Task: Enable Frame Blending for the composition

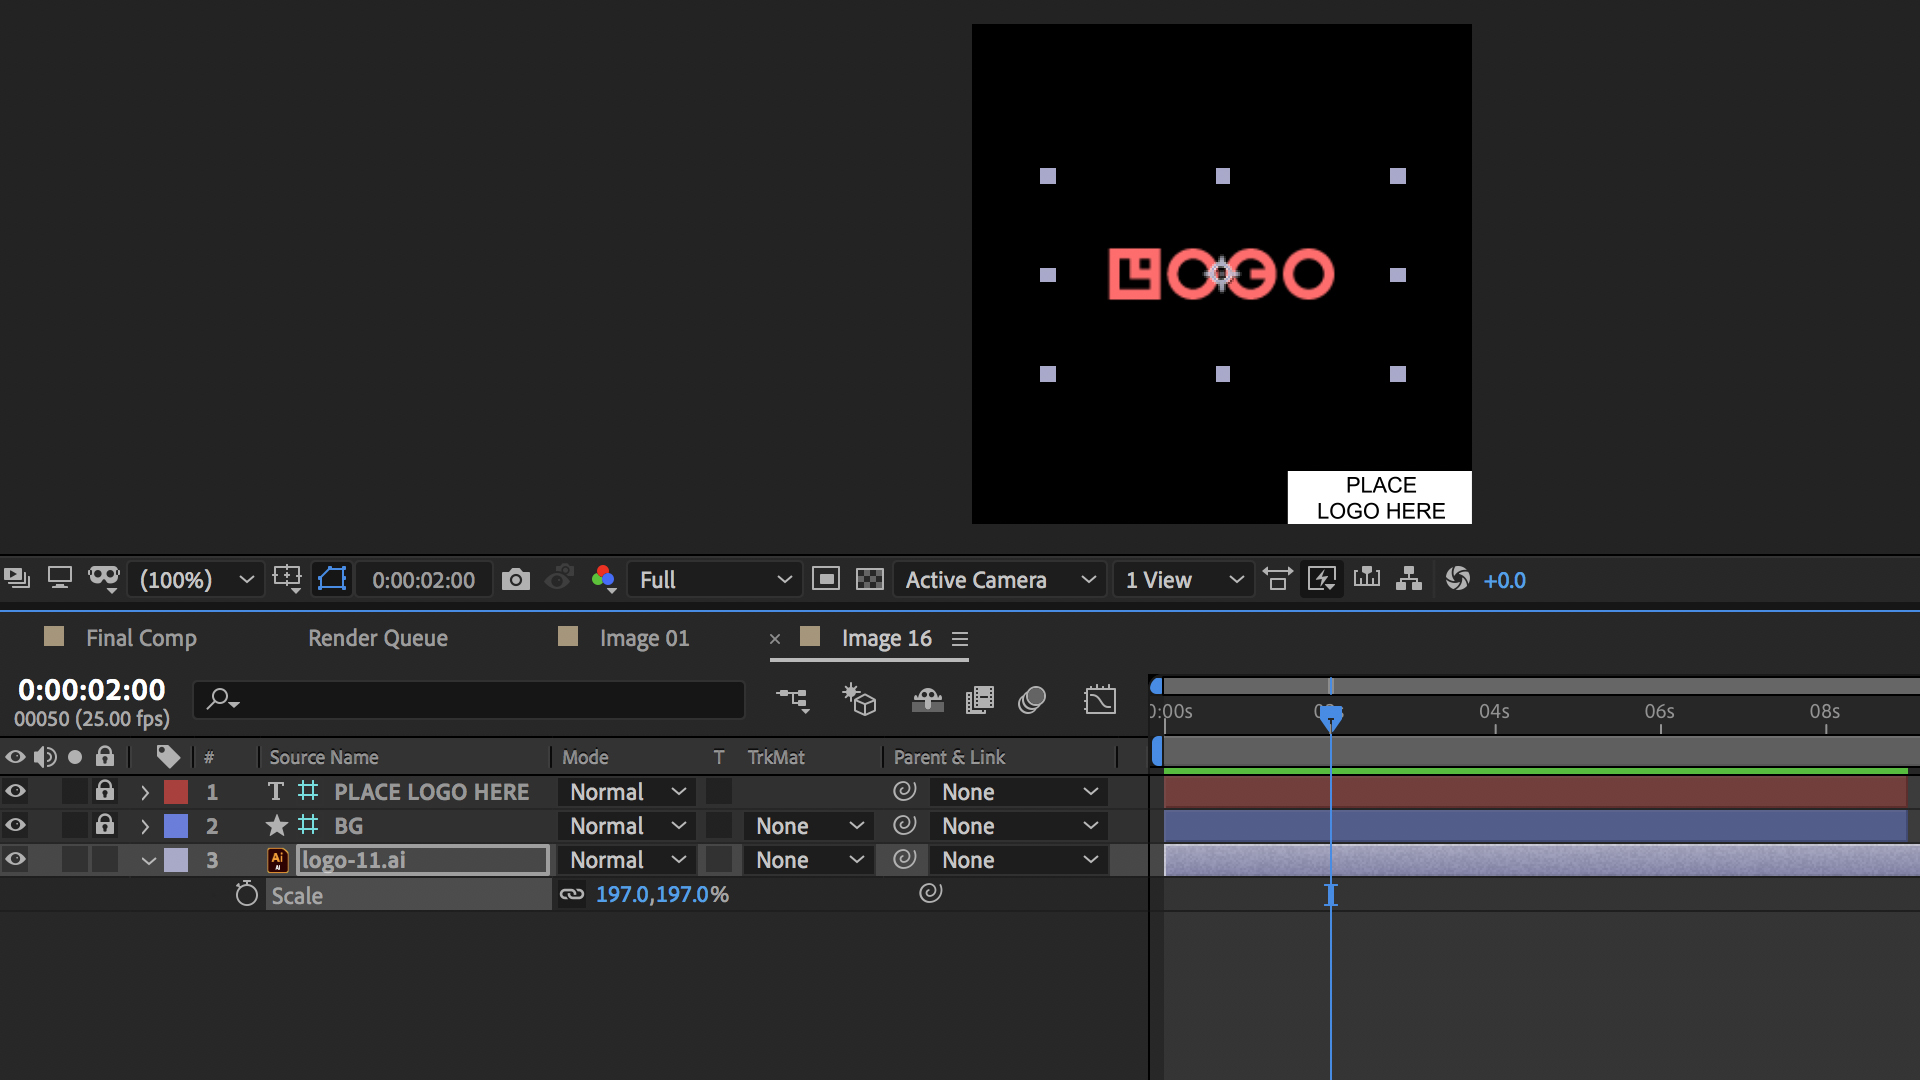Action: [980, 700]
